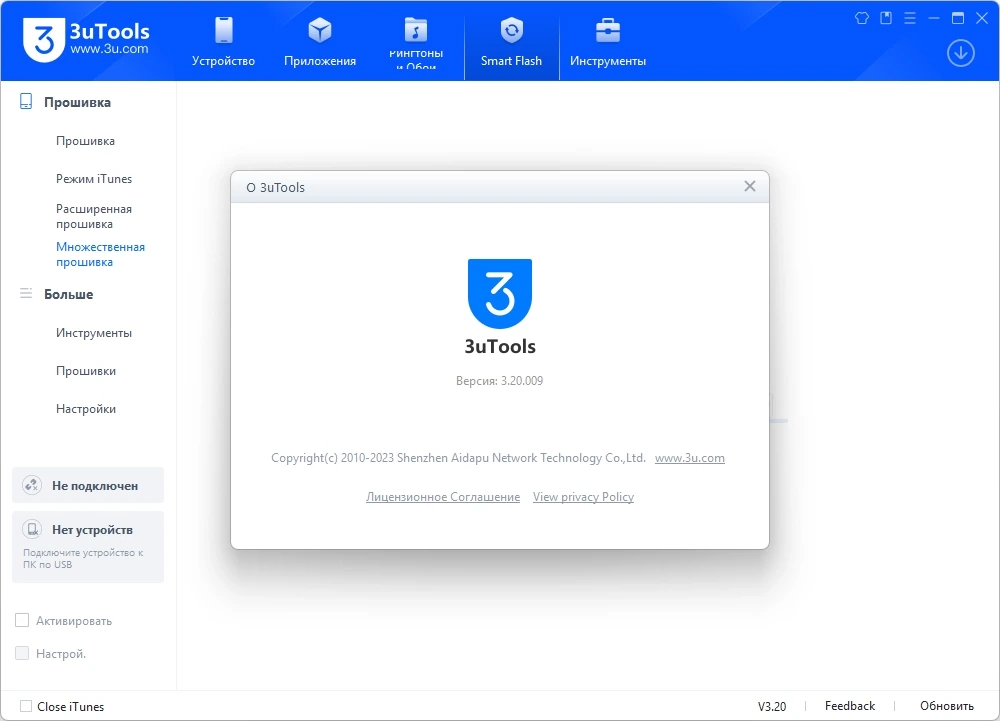Open Настройки in sidebar
This screenshot has width=1000, height=721.
click(85, 409)
